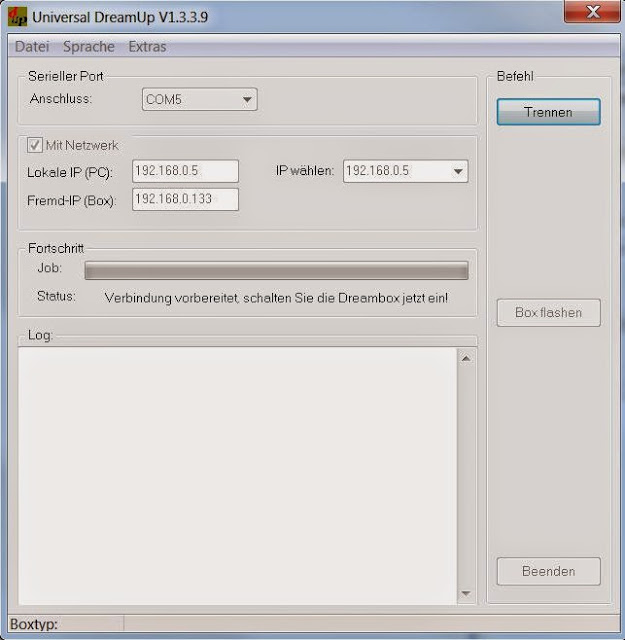Open the Datei menu
The width and height of the screenshot is (625, 640).
coord(32,47)
